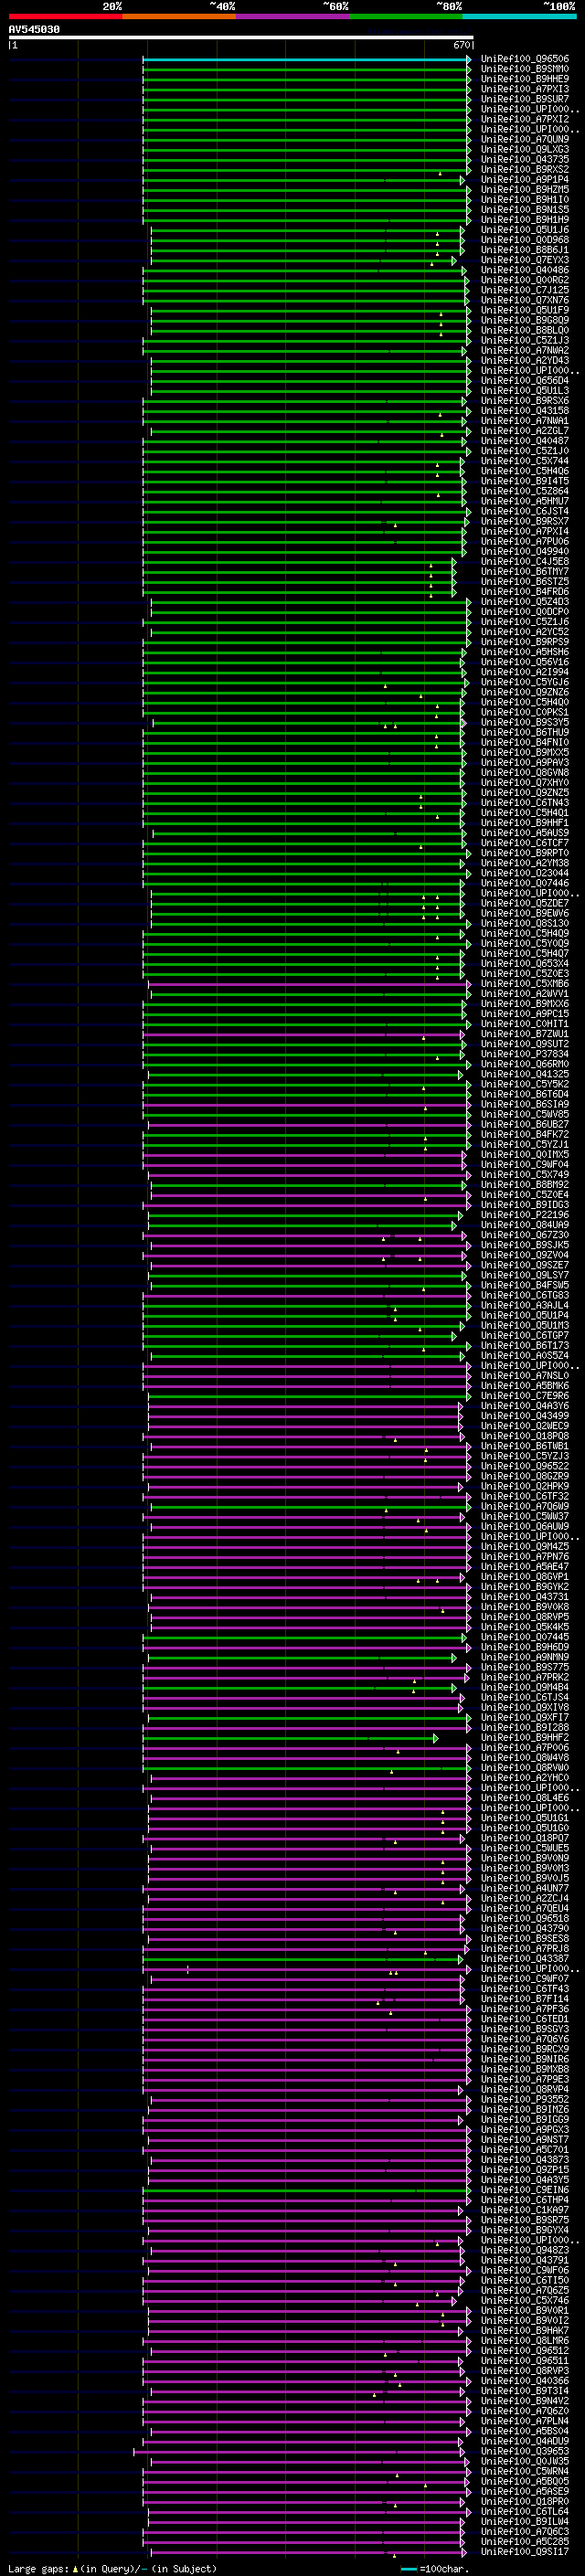Select the UniRef100_C5X746 label
The width and height of the screenshot is (585, 2576).
[x=525, y=2300]
